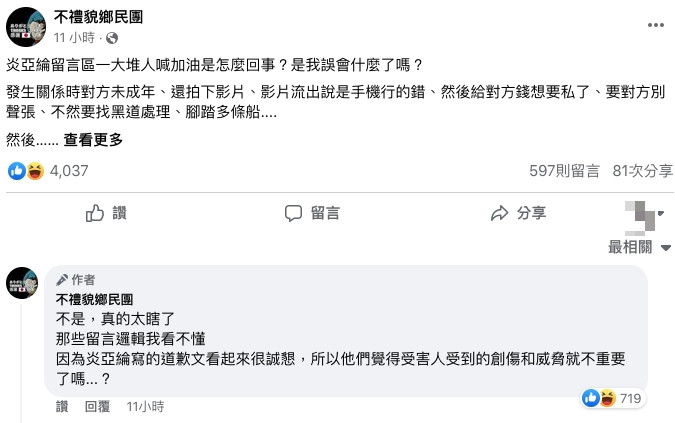Click the post's like thumbs-up icon
Screen dimensions: 675x423
[x=96, y=213]
